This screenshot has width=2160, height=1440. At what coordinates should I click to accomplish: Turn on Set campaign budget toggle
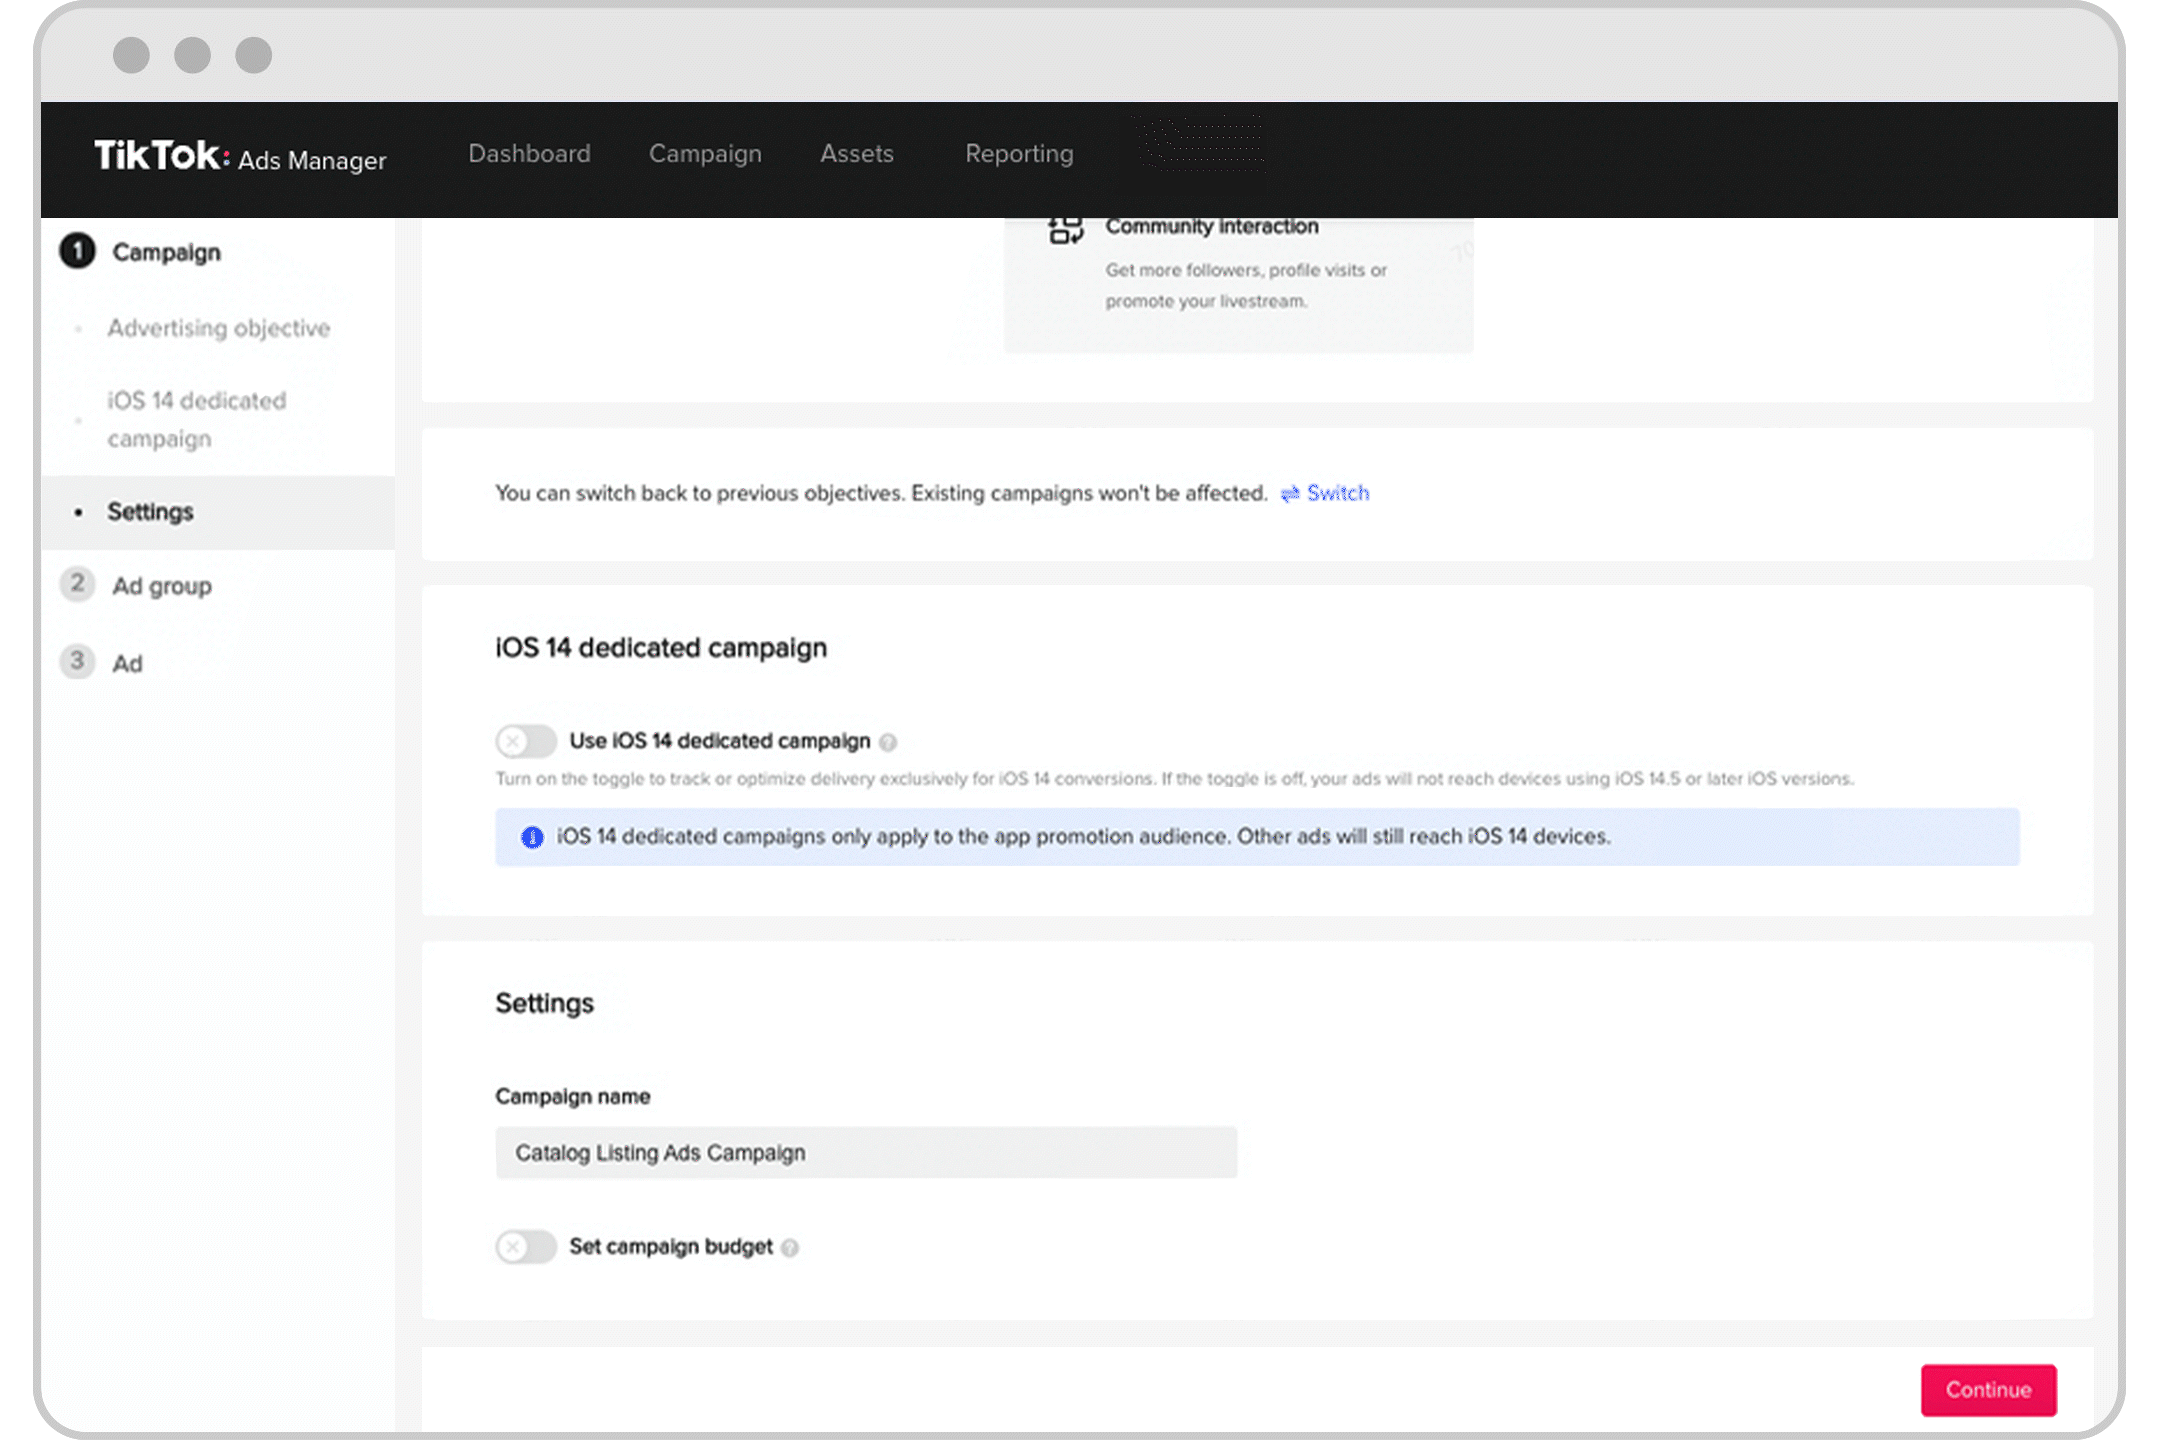click(x=526, y=1247)
